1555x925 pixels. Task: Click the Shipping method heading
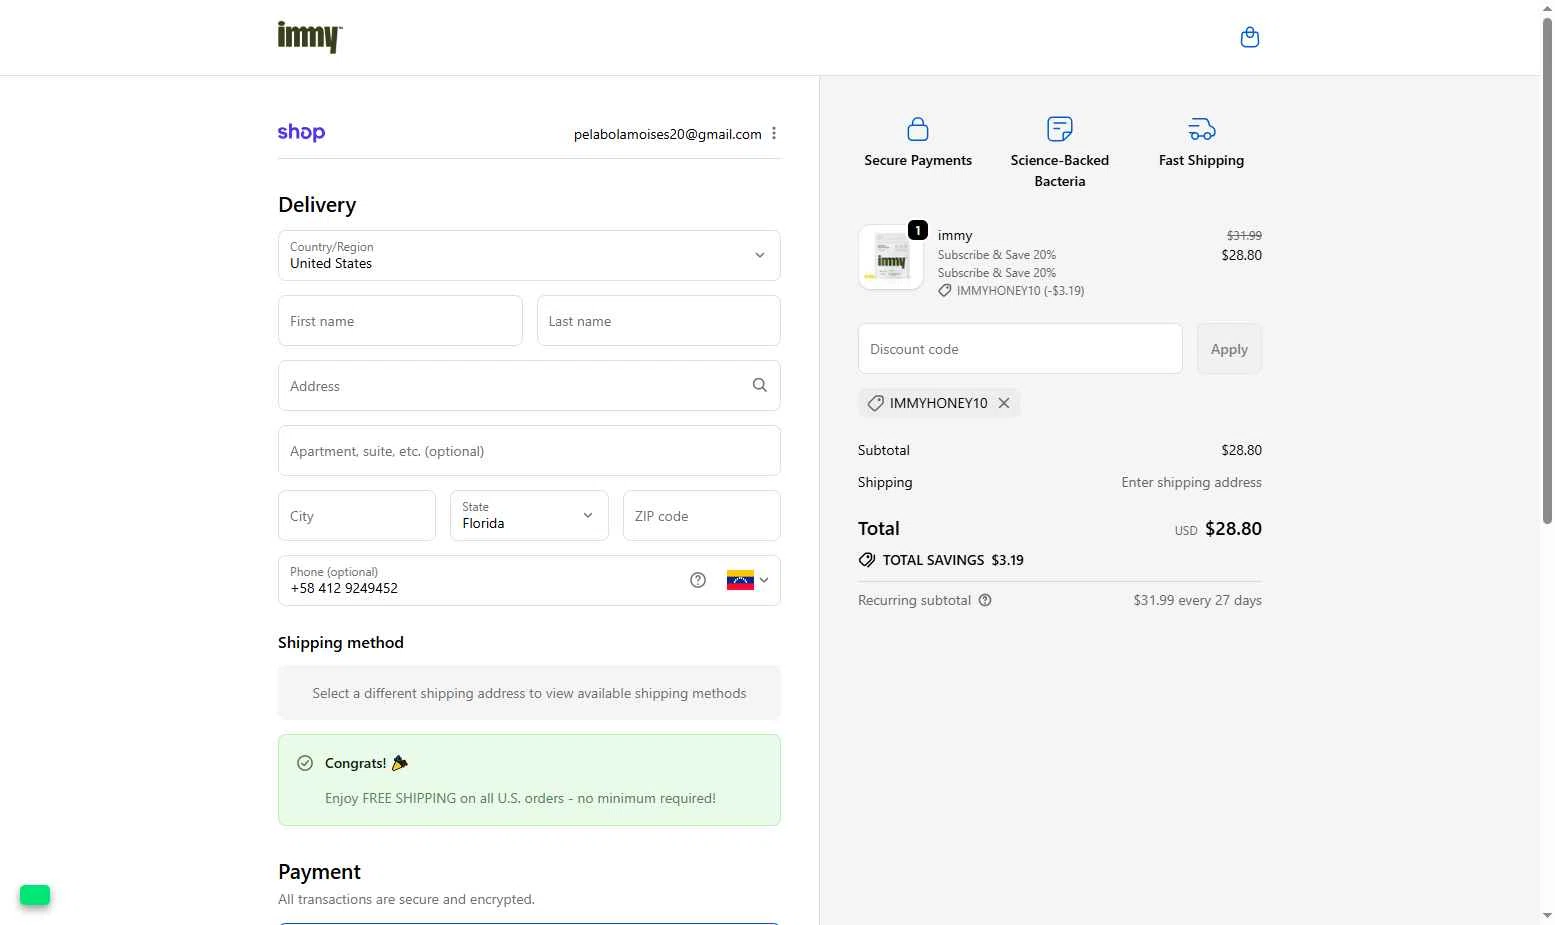[341, 642]
